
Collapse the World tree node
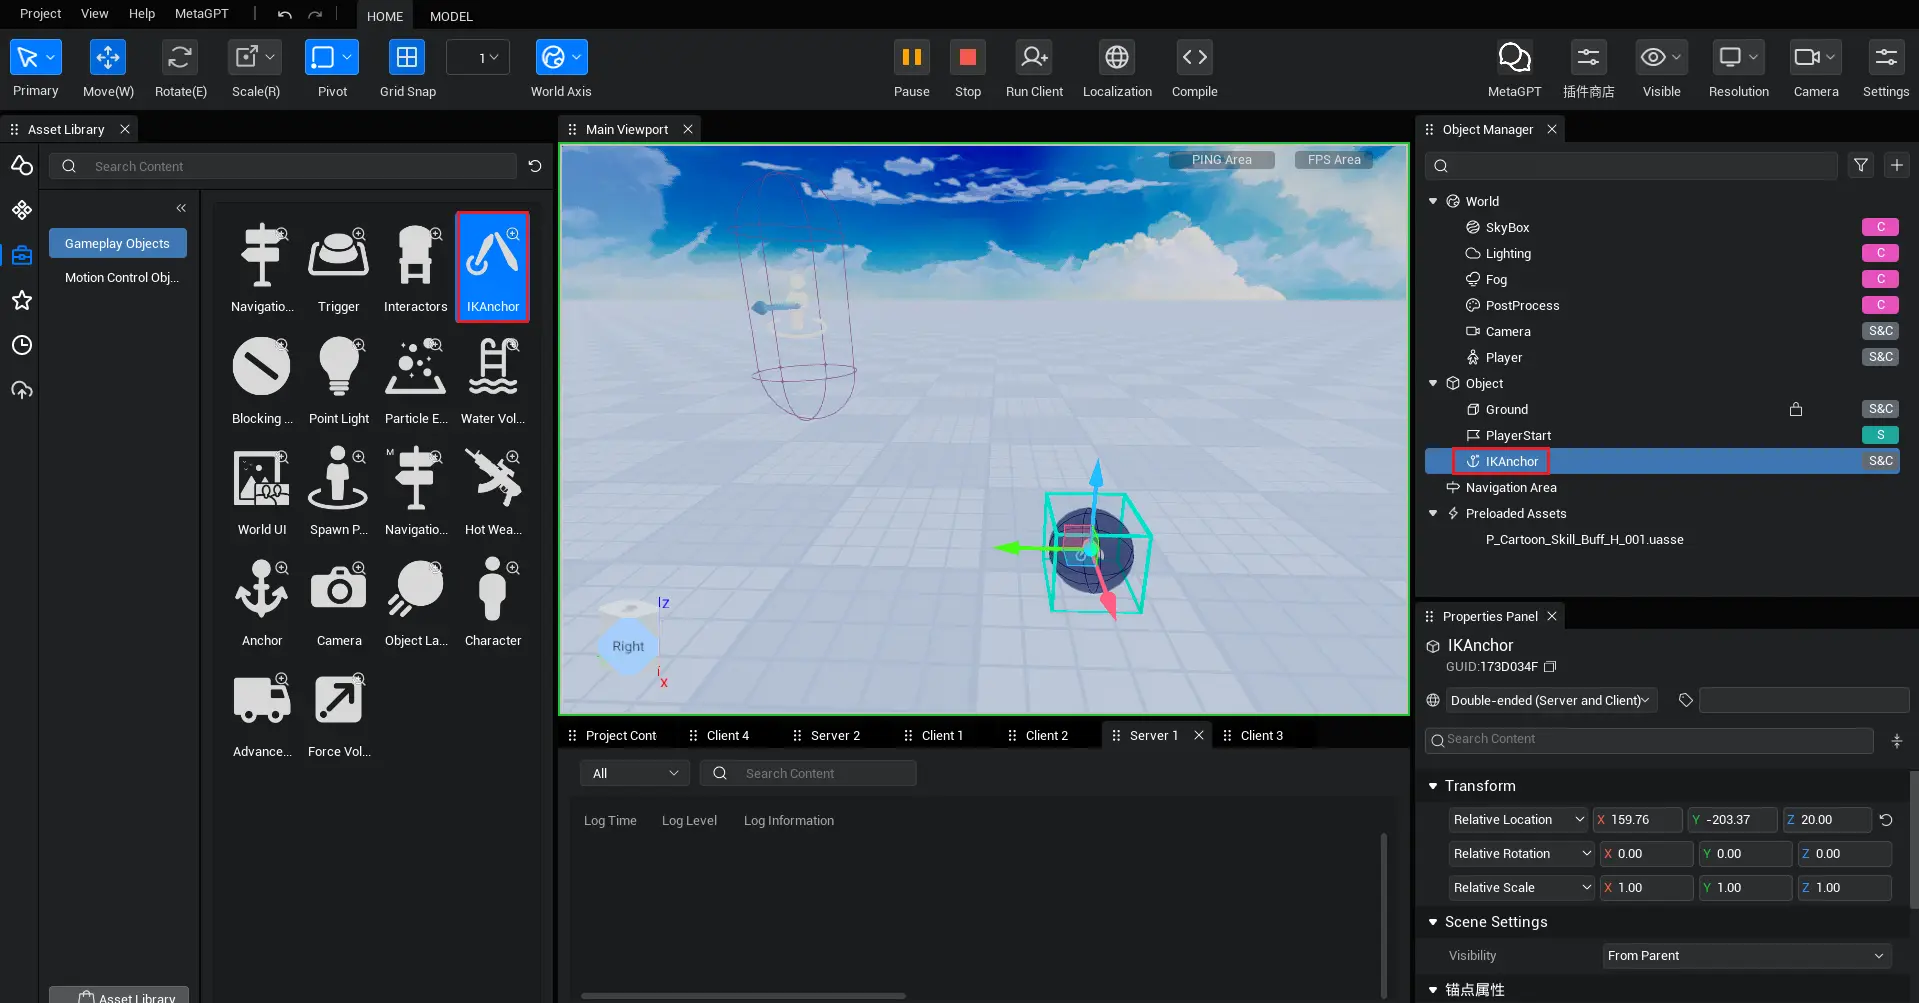point(1433,201)
